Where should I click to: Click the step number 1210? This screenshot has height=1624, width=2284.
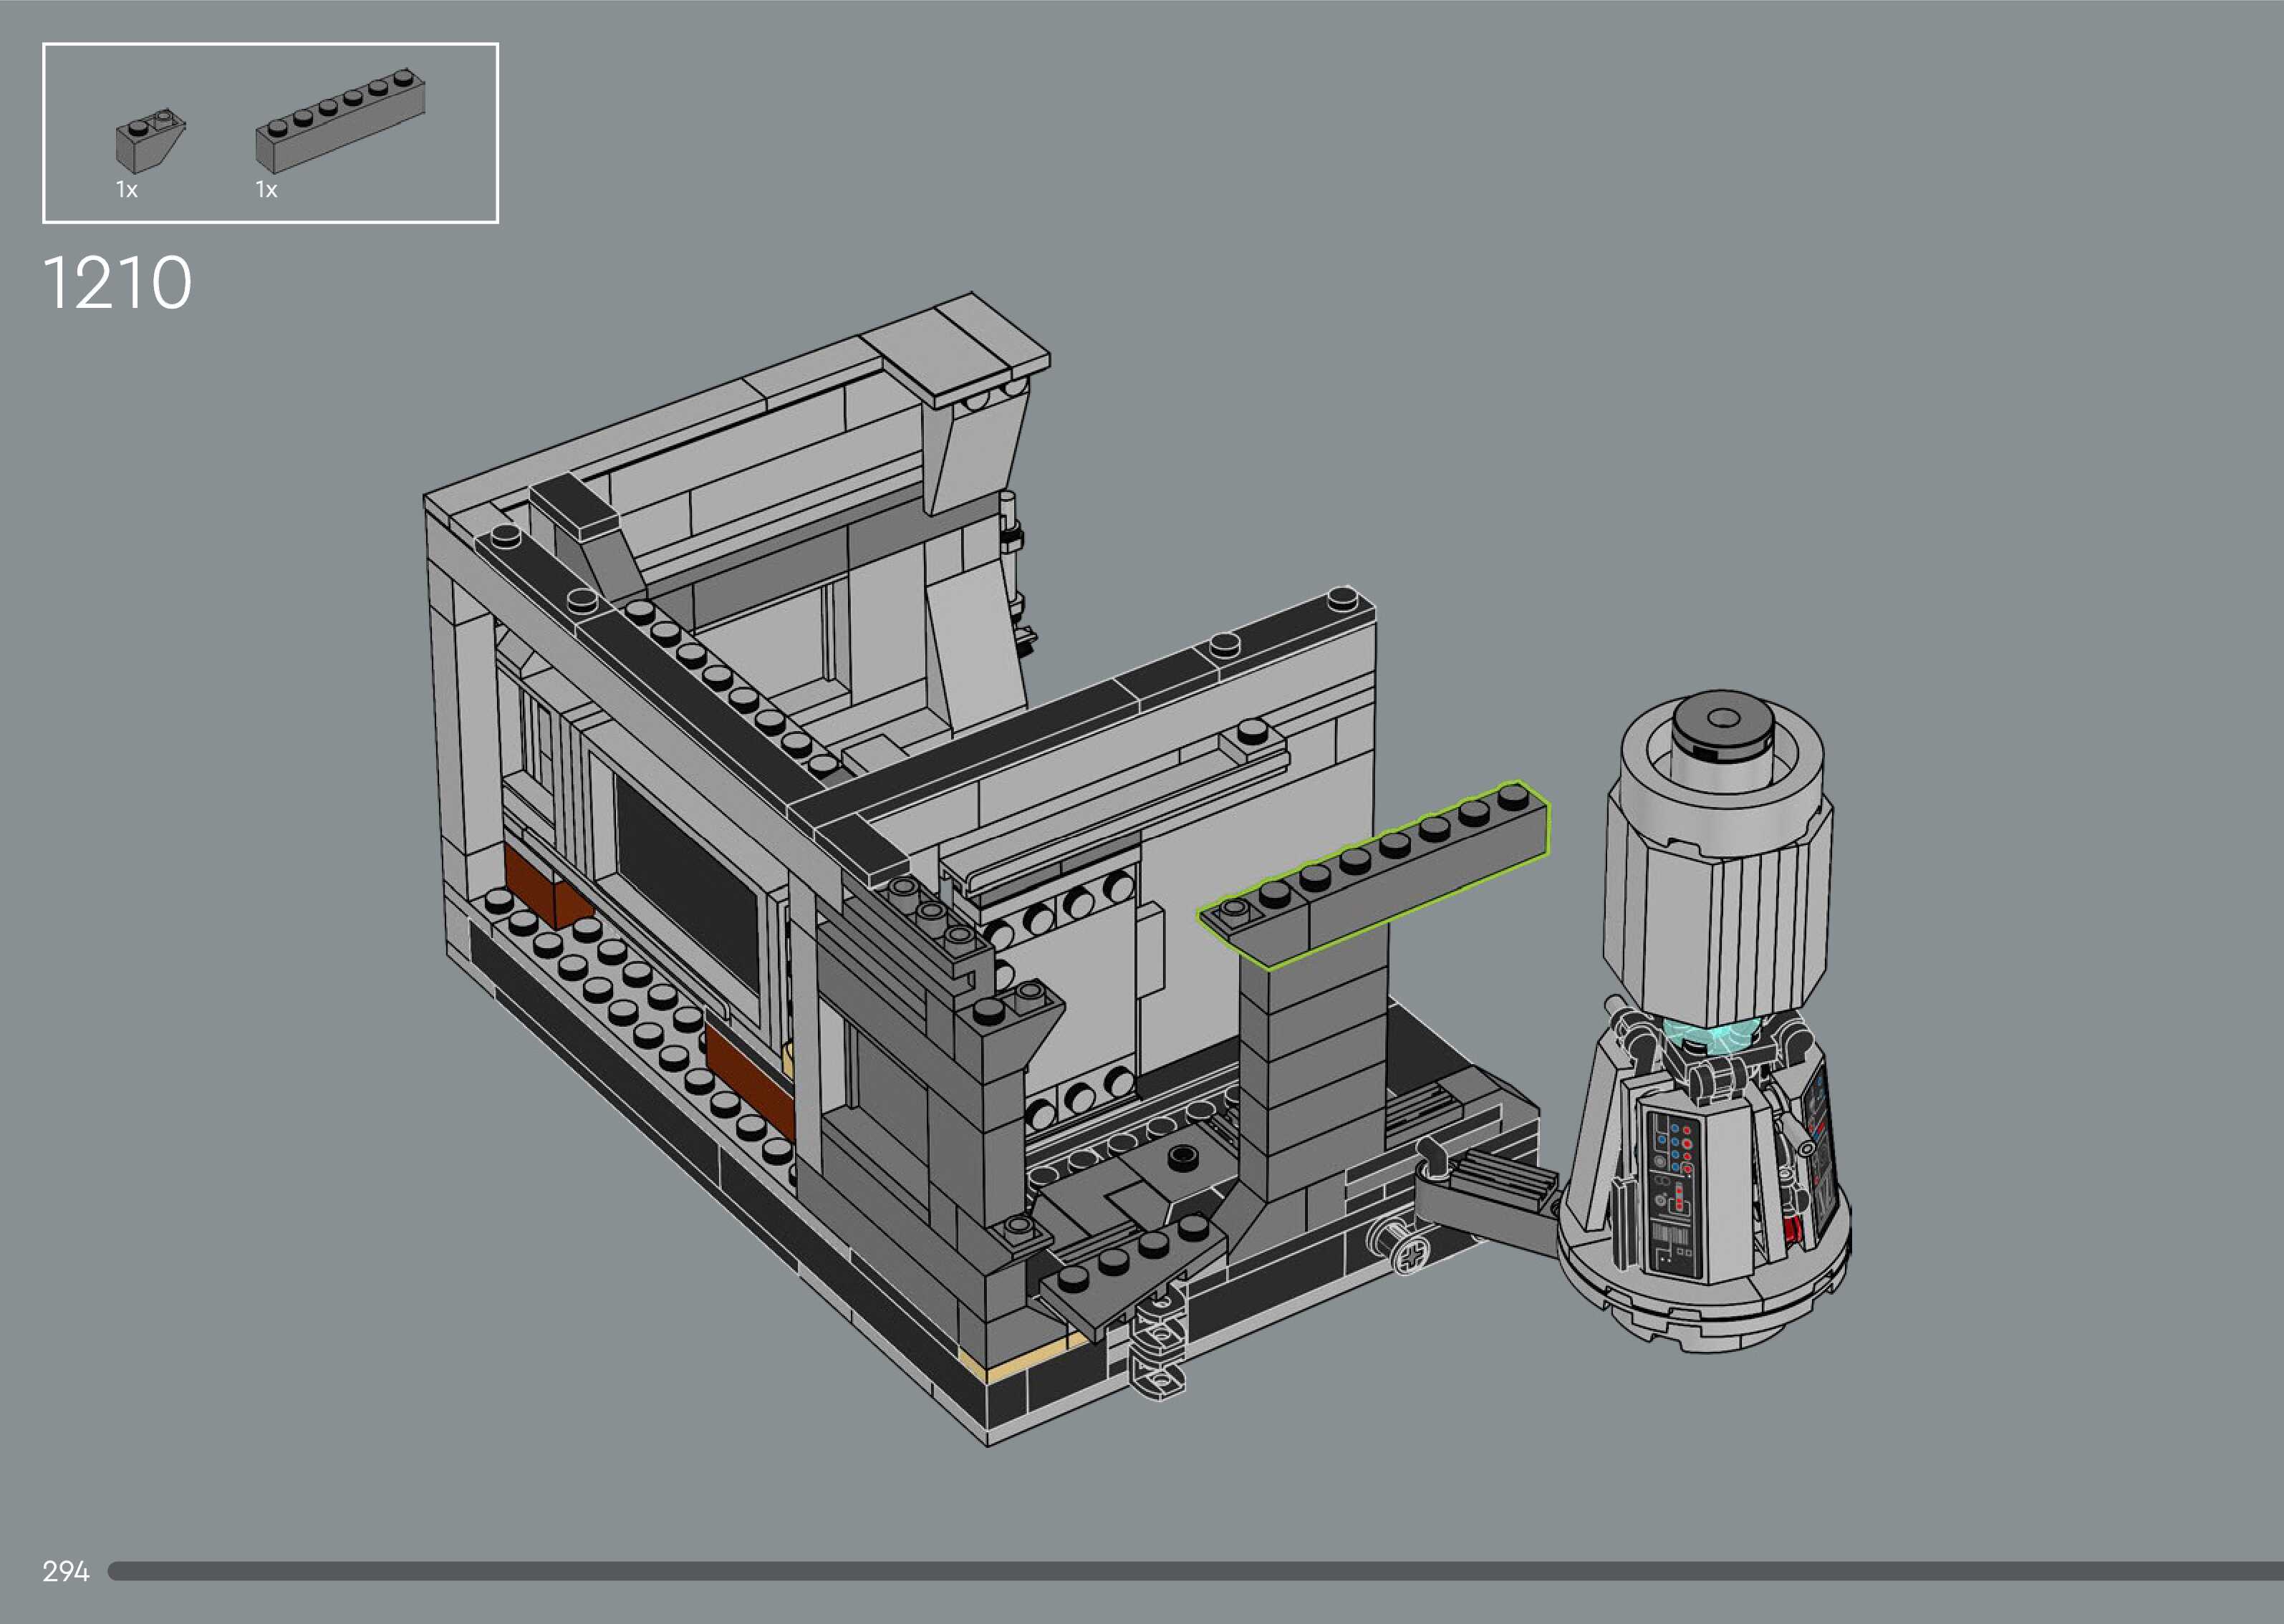pyautogui.click(x=117, y=283)
